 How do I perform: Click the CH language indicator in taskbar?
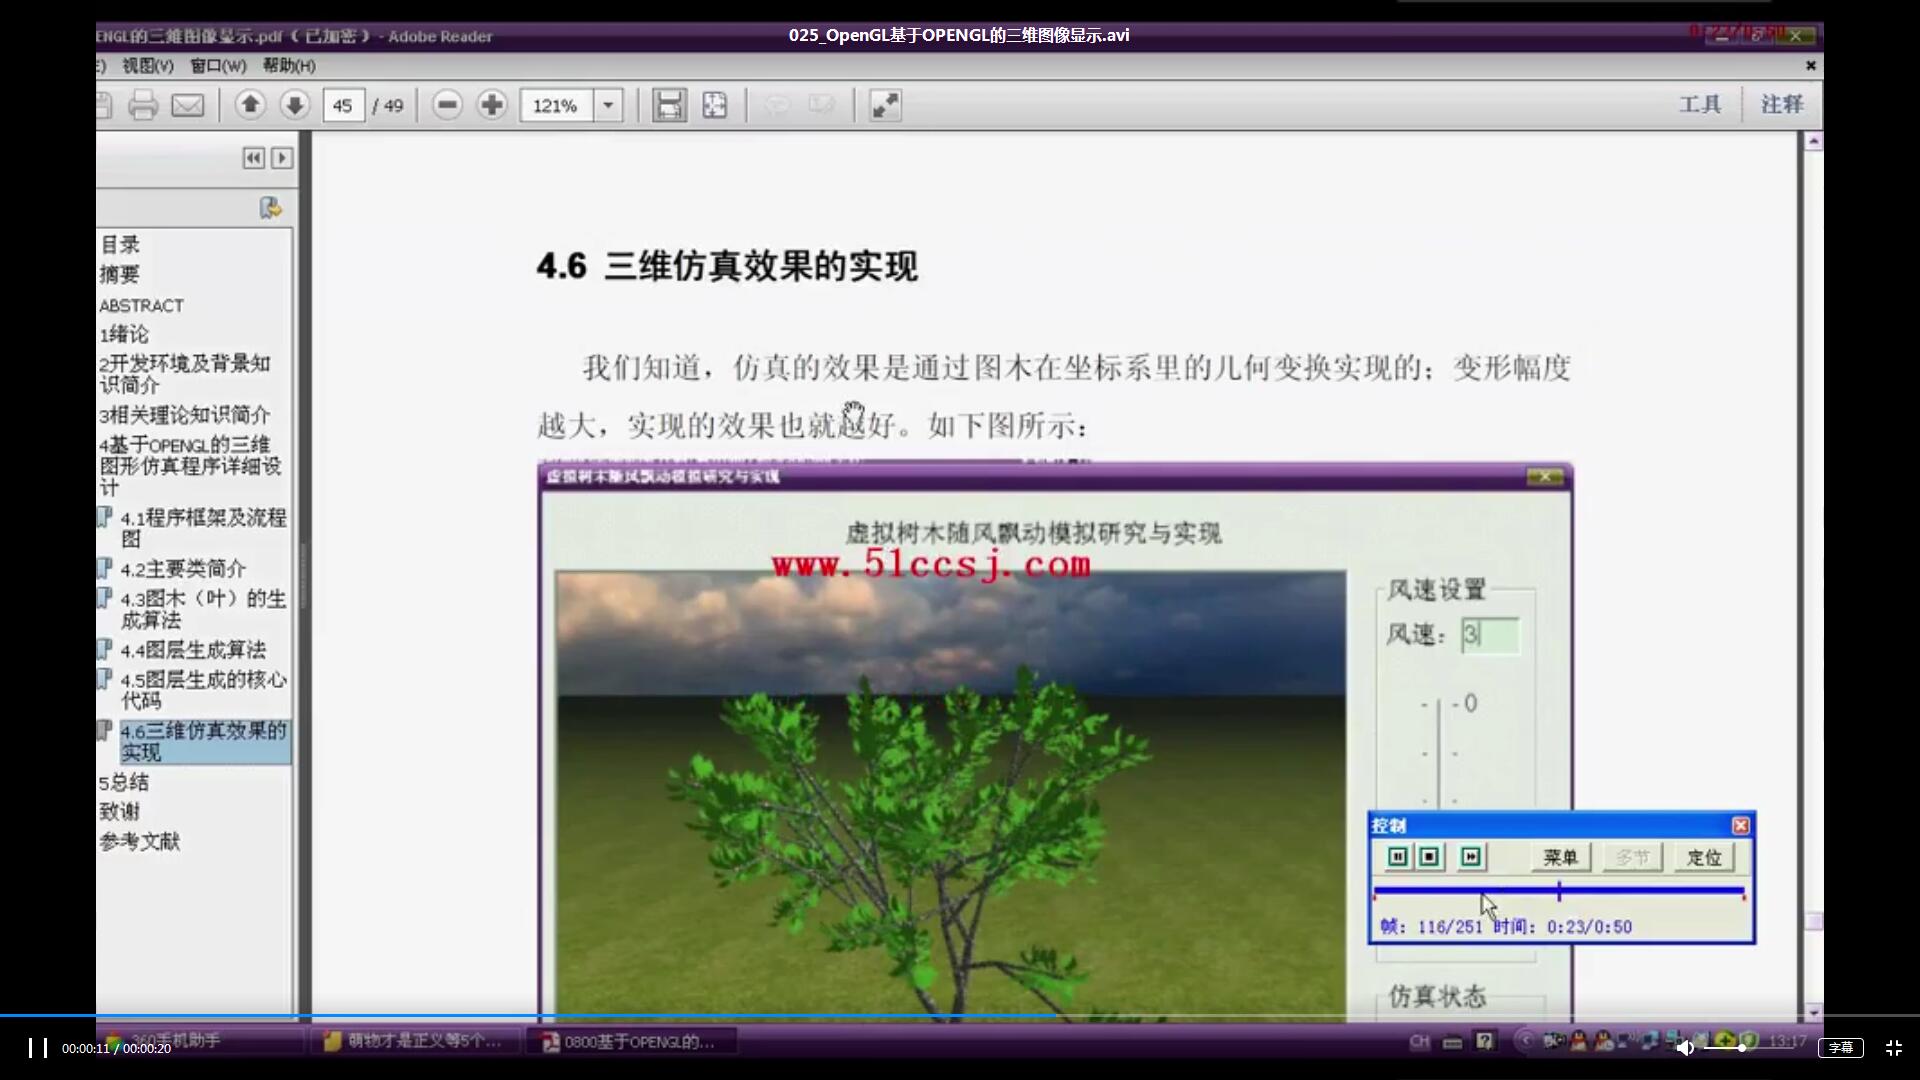1419,1042
